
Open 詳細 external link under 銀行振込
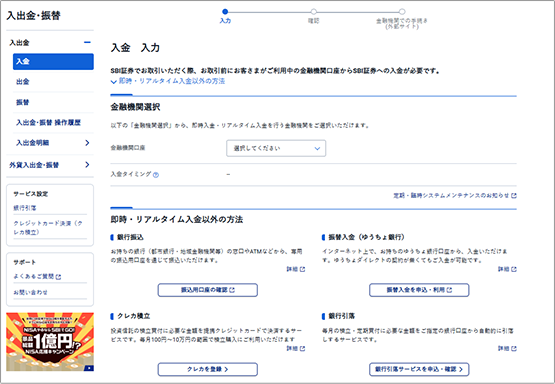(296, 269)
